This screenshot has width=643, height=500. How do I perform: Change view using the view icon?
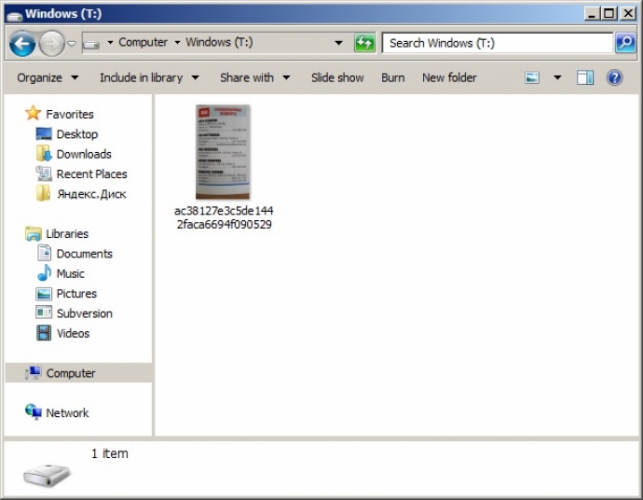[532, 78]
